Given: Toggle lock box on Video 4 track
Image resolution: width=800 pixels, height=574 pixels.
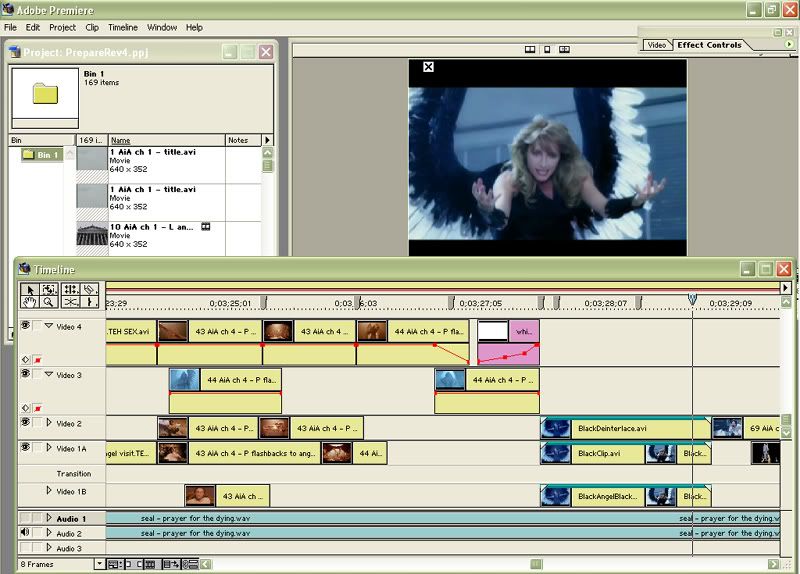Looking at the screenshot, I should (x=37, y=326).
